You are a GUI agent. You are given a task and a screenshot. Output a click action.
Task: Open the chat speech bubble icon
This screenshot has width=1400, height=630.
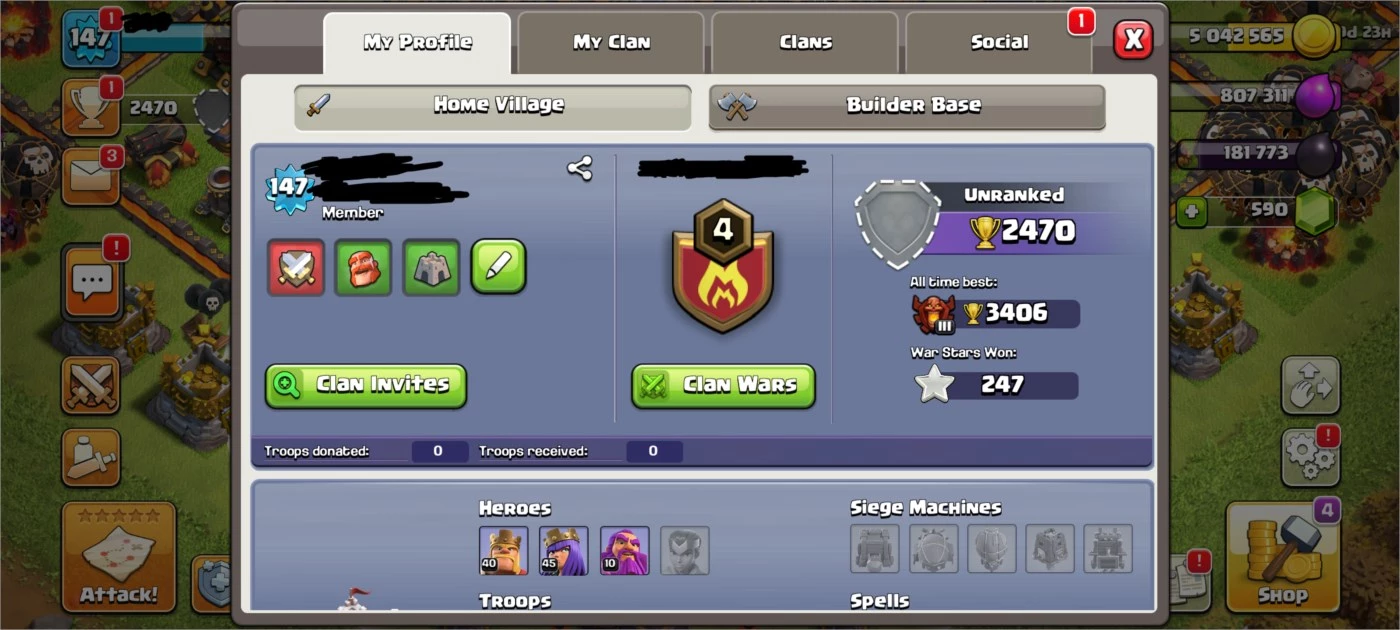94,282
